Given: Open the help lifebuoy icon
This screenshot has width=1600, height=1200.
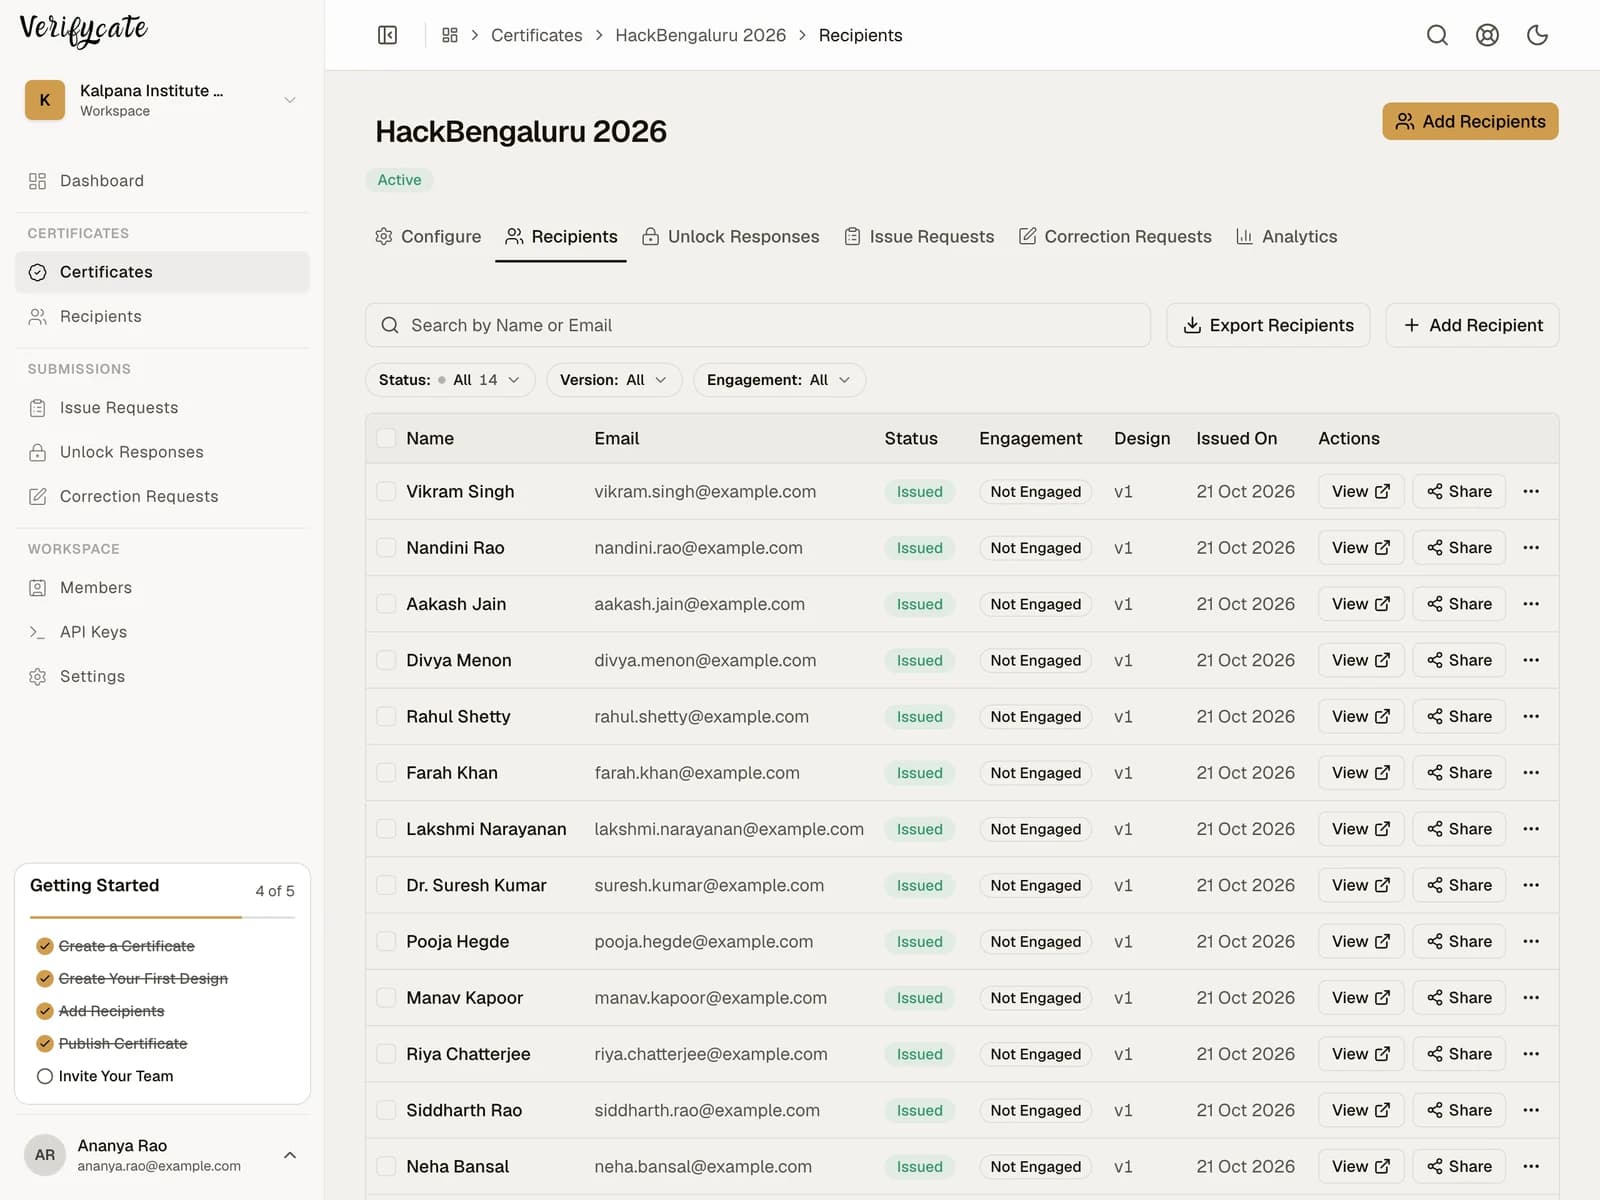Looking at the screenshot, I should point(1487,35).
